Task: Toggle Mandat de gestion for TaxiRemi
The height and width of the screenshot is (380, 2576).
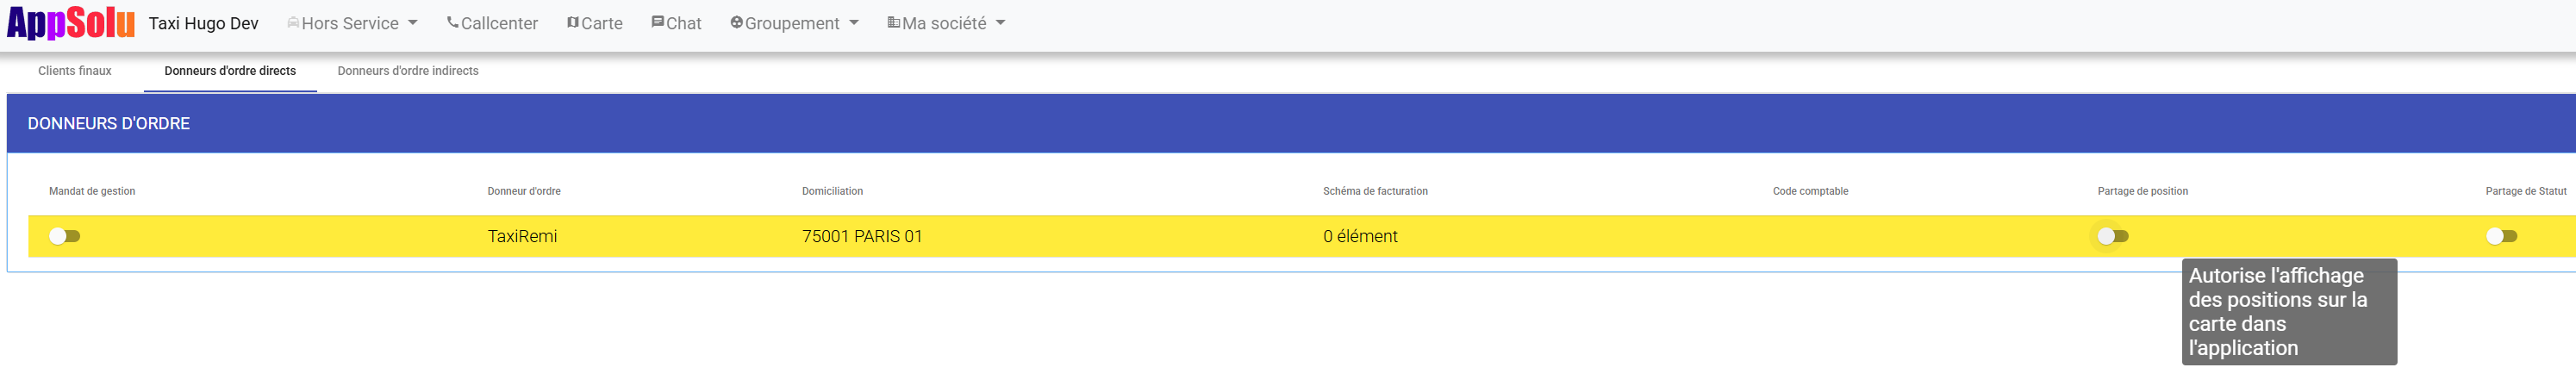Action: 65,236
